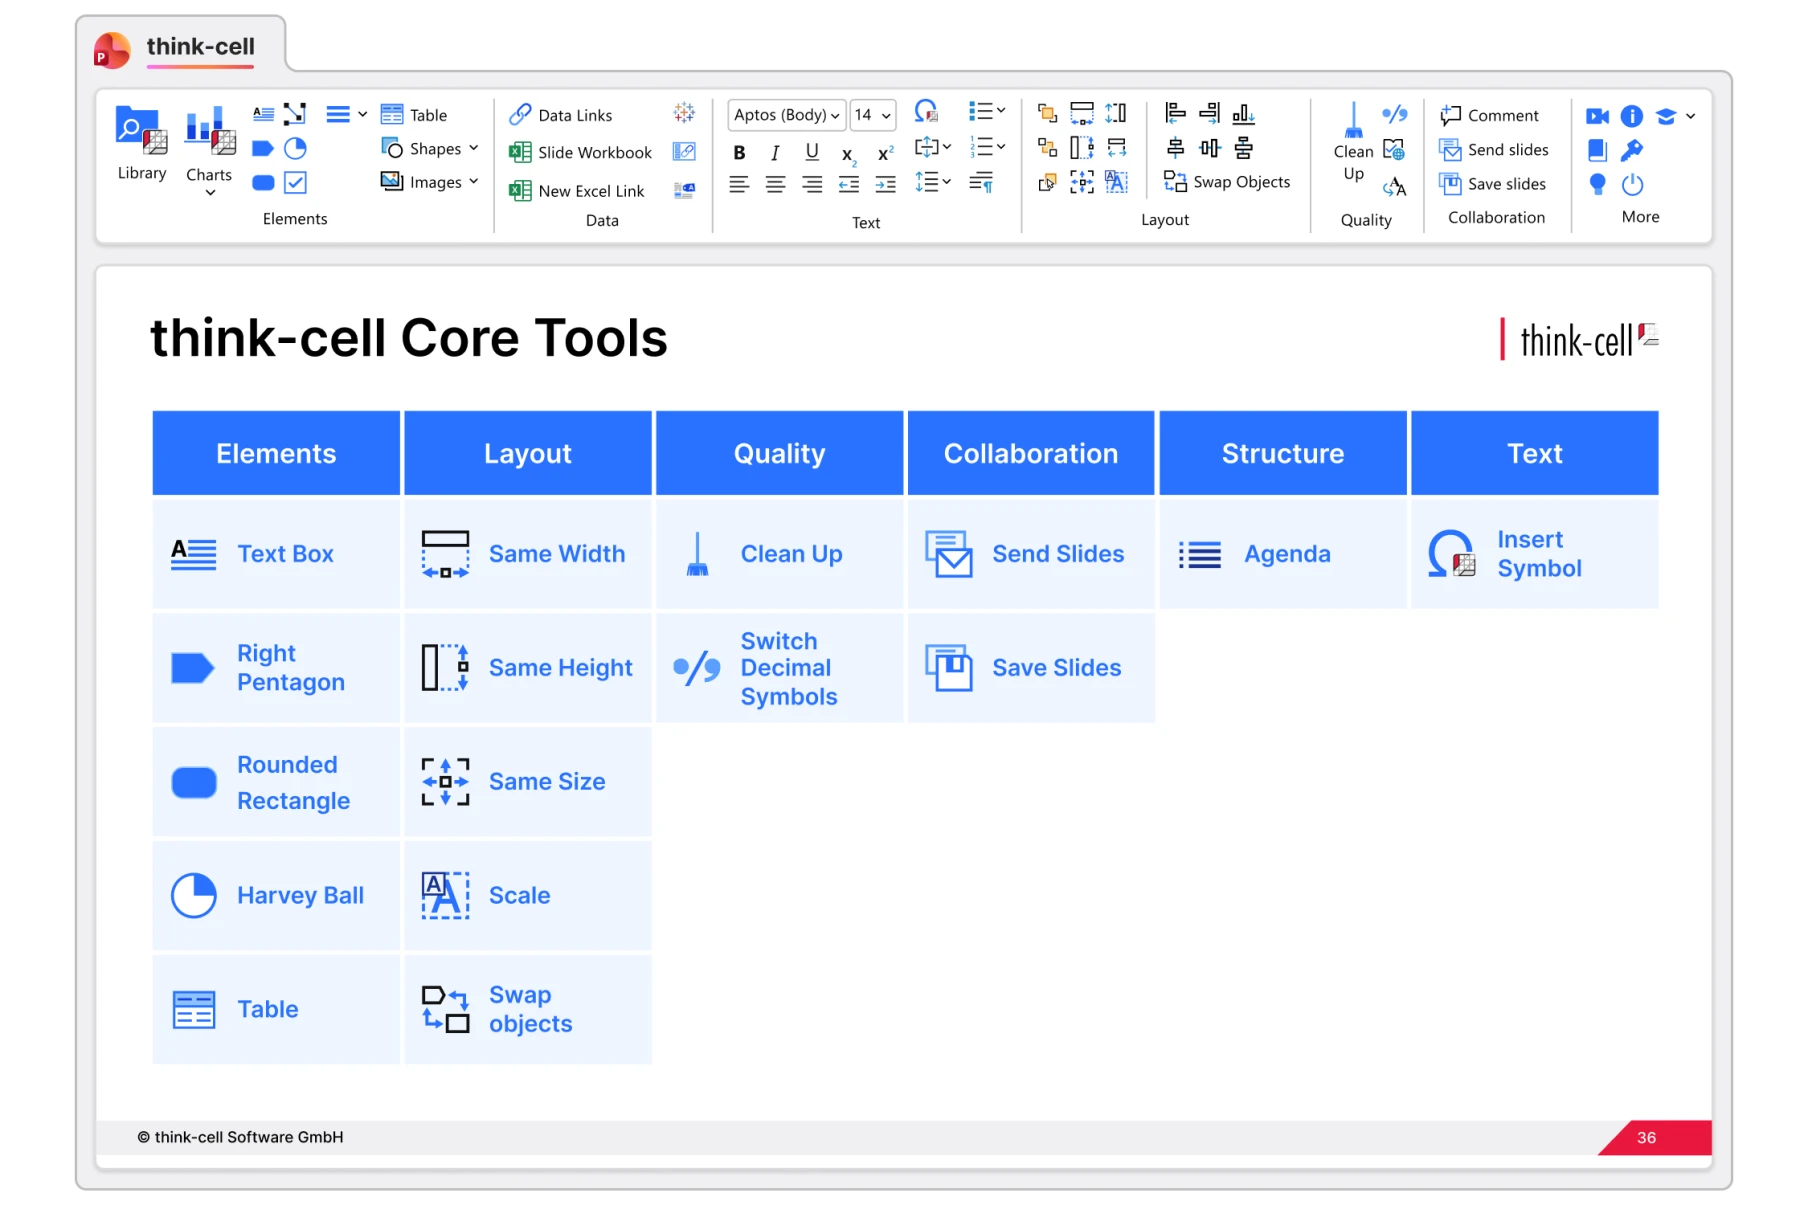This screenshot has height=1205, width=1808.
Task: Click the Insert Symbol omega icon
Action: click(x=926, y=112)
